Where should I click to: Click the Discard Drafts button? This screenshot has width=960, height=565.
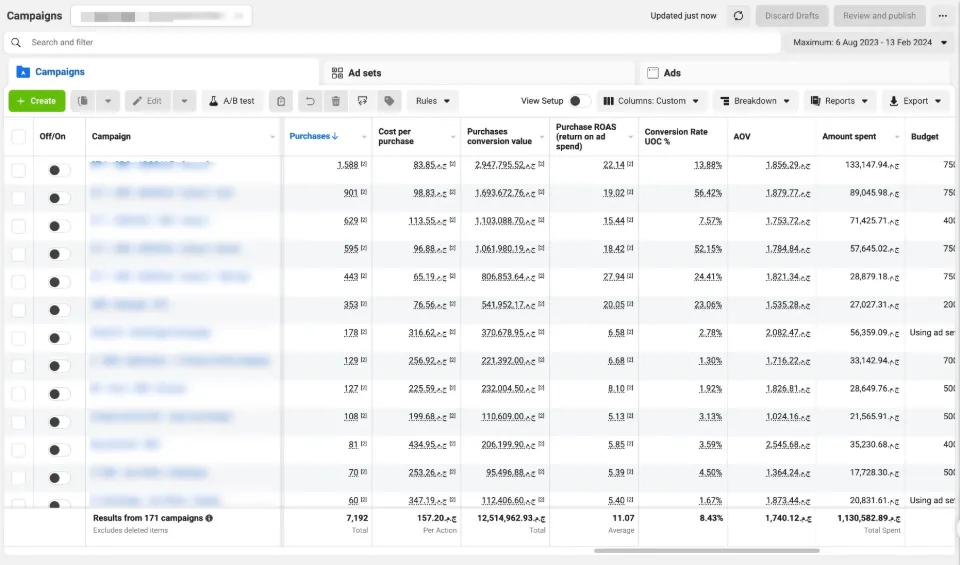point(792,16)
